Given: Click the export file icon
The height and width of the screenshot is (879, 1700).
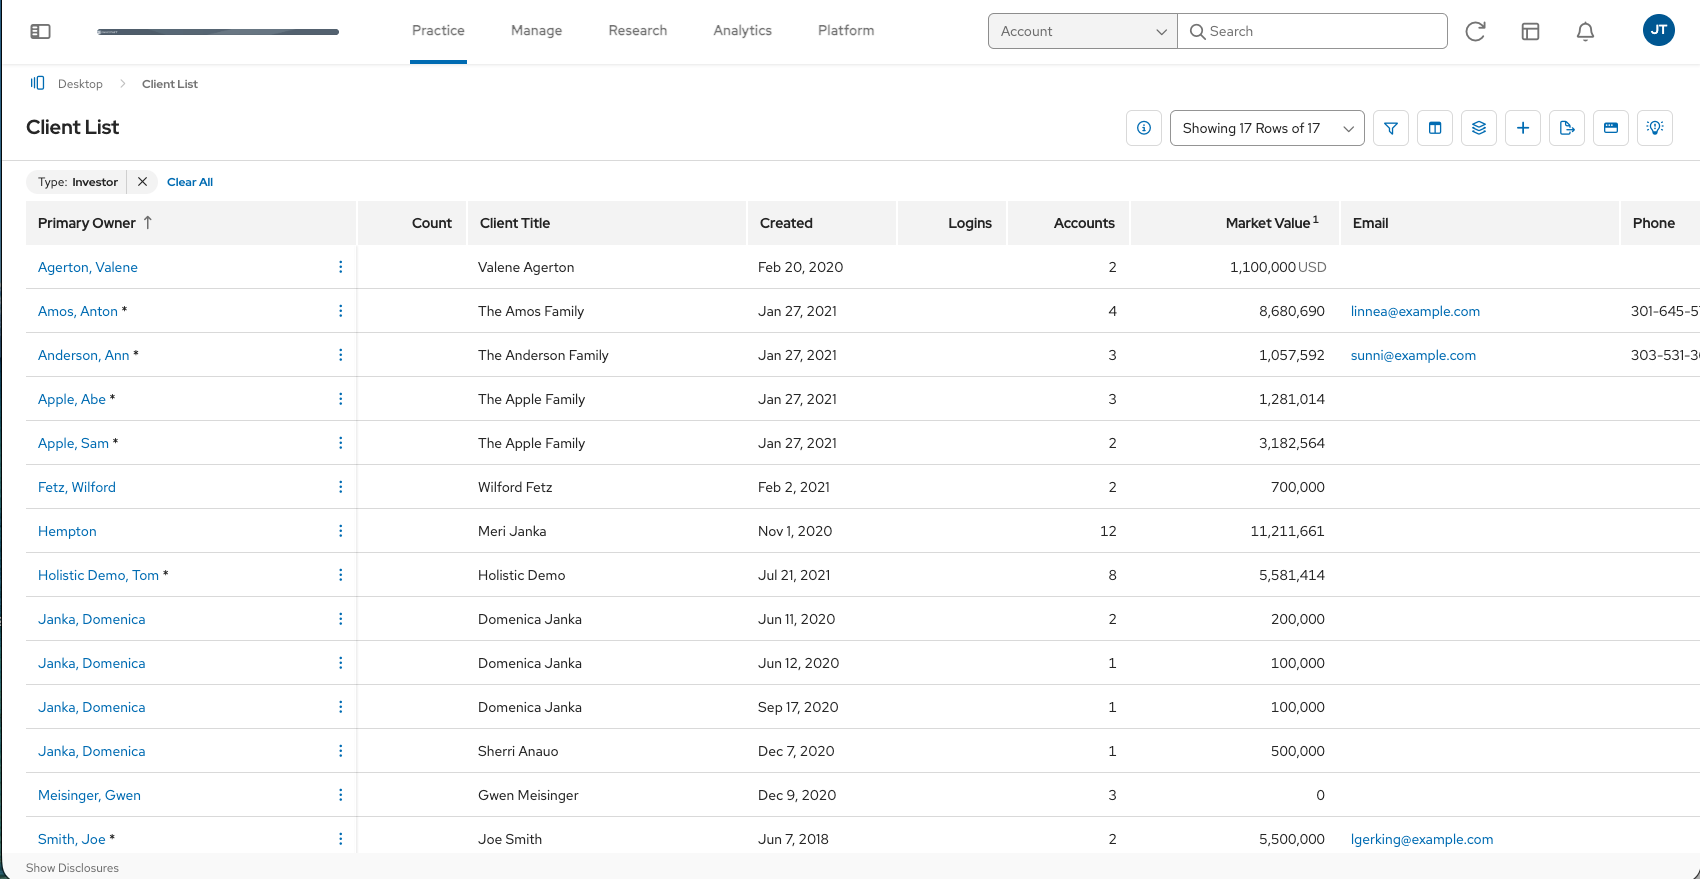Looking at the screenshot, I should [x=1567, y=128].
